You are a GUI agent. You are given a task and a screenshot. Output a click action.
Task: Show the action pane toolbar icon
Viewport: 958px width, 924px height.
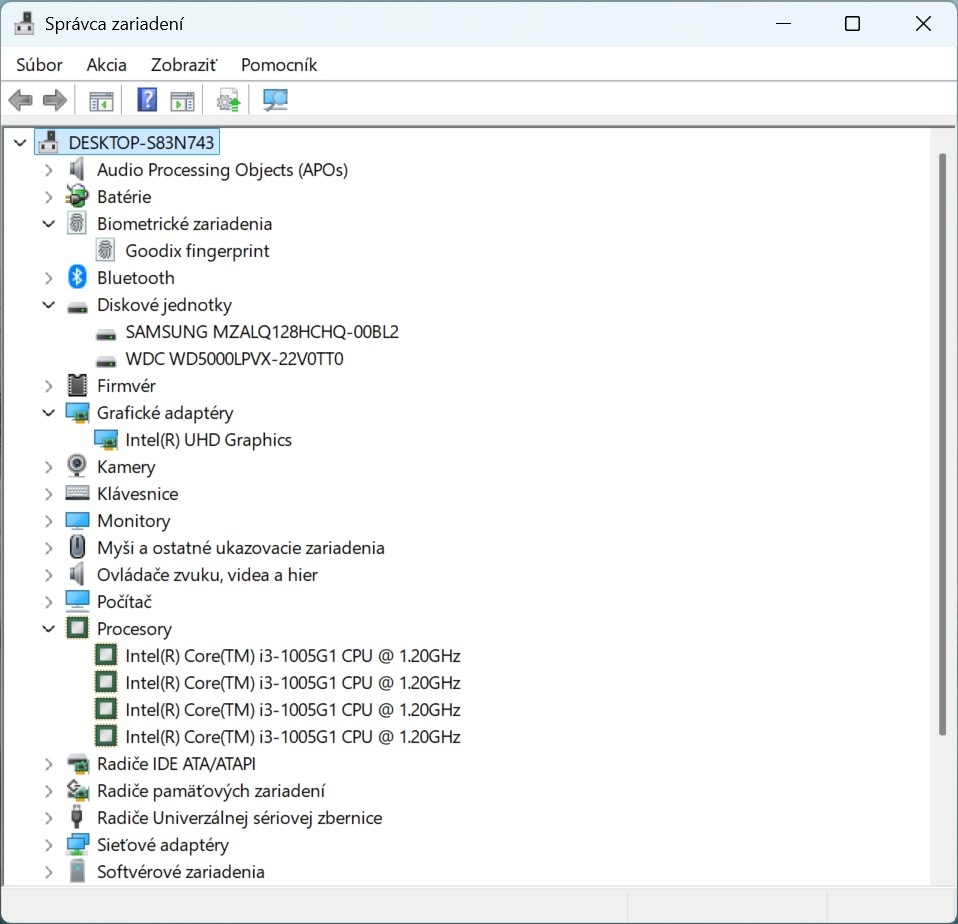182,101
